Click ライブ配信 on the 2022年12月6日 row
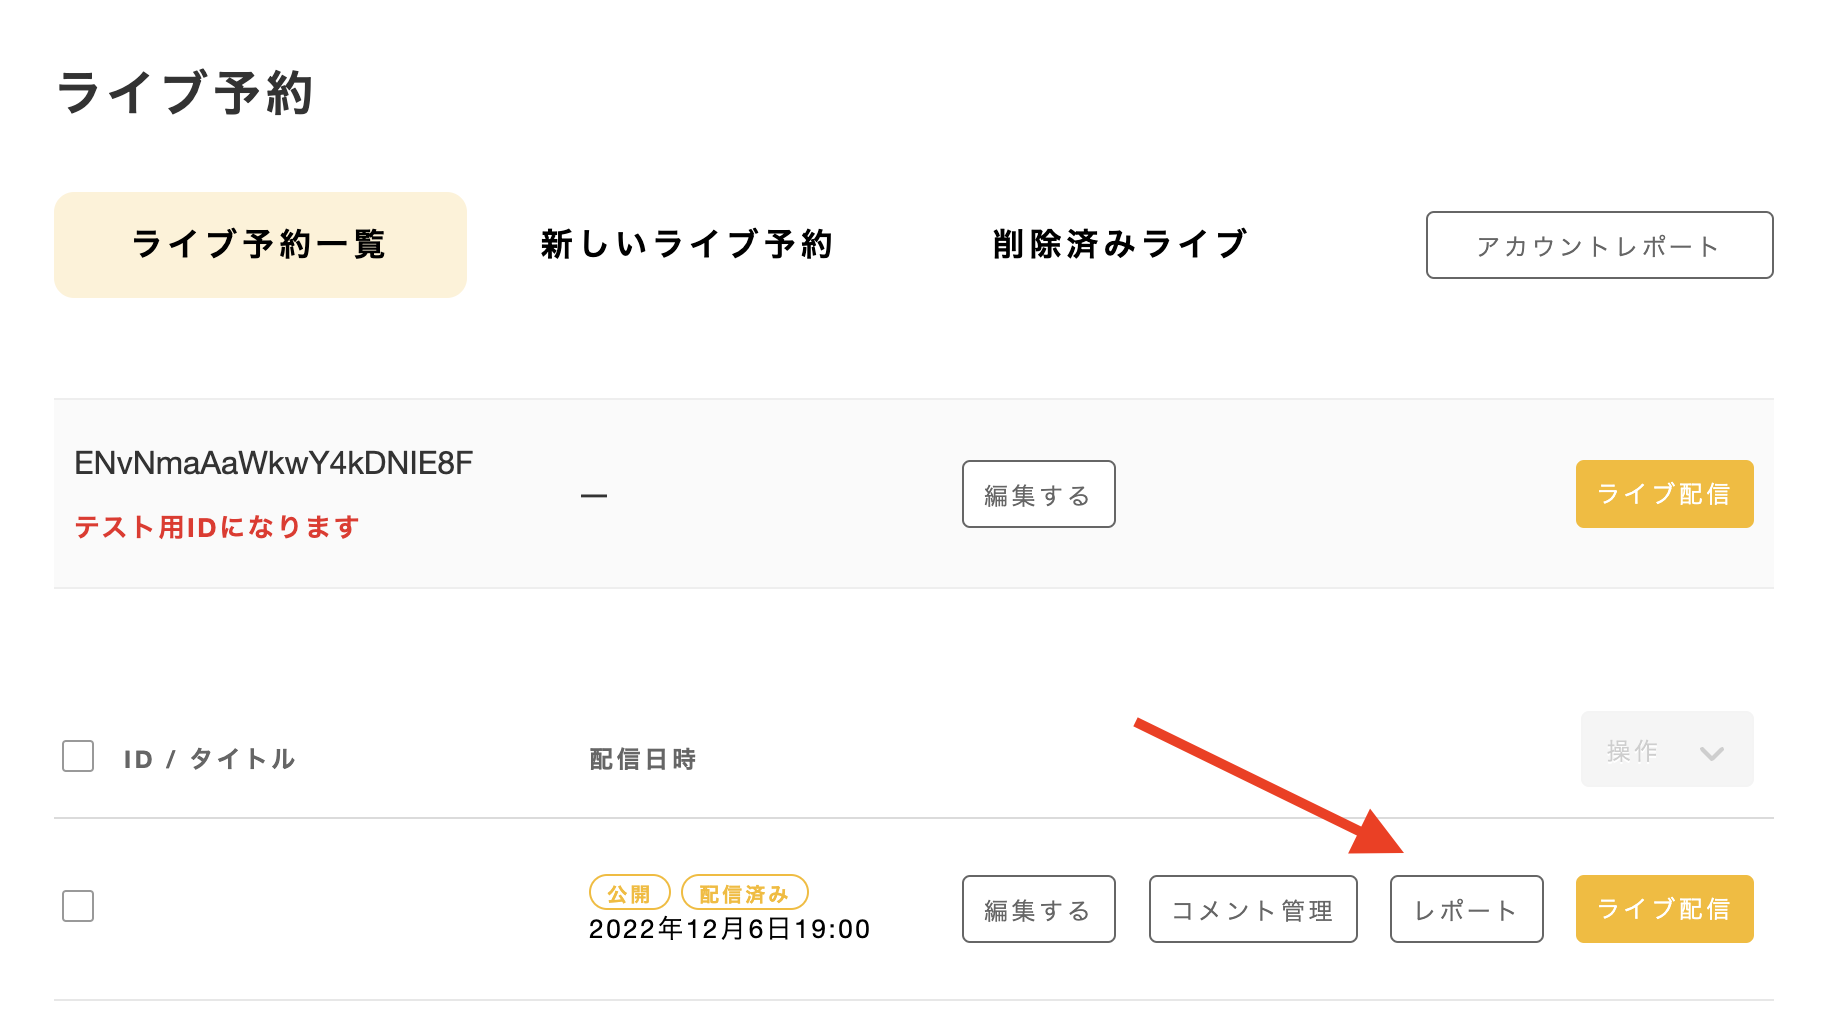Screen dimensions: 1844x1034 (1664, 909)
